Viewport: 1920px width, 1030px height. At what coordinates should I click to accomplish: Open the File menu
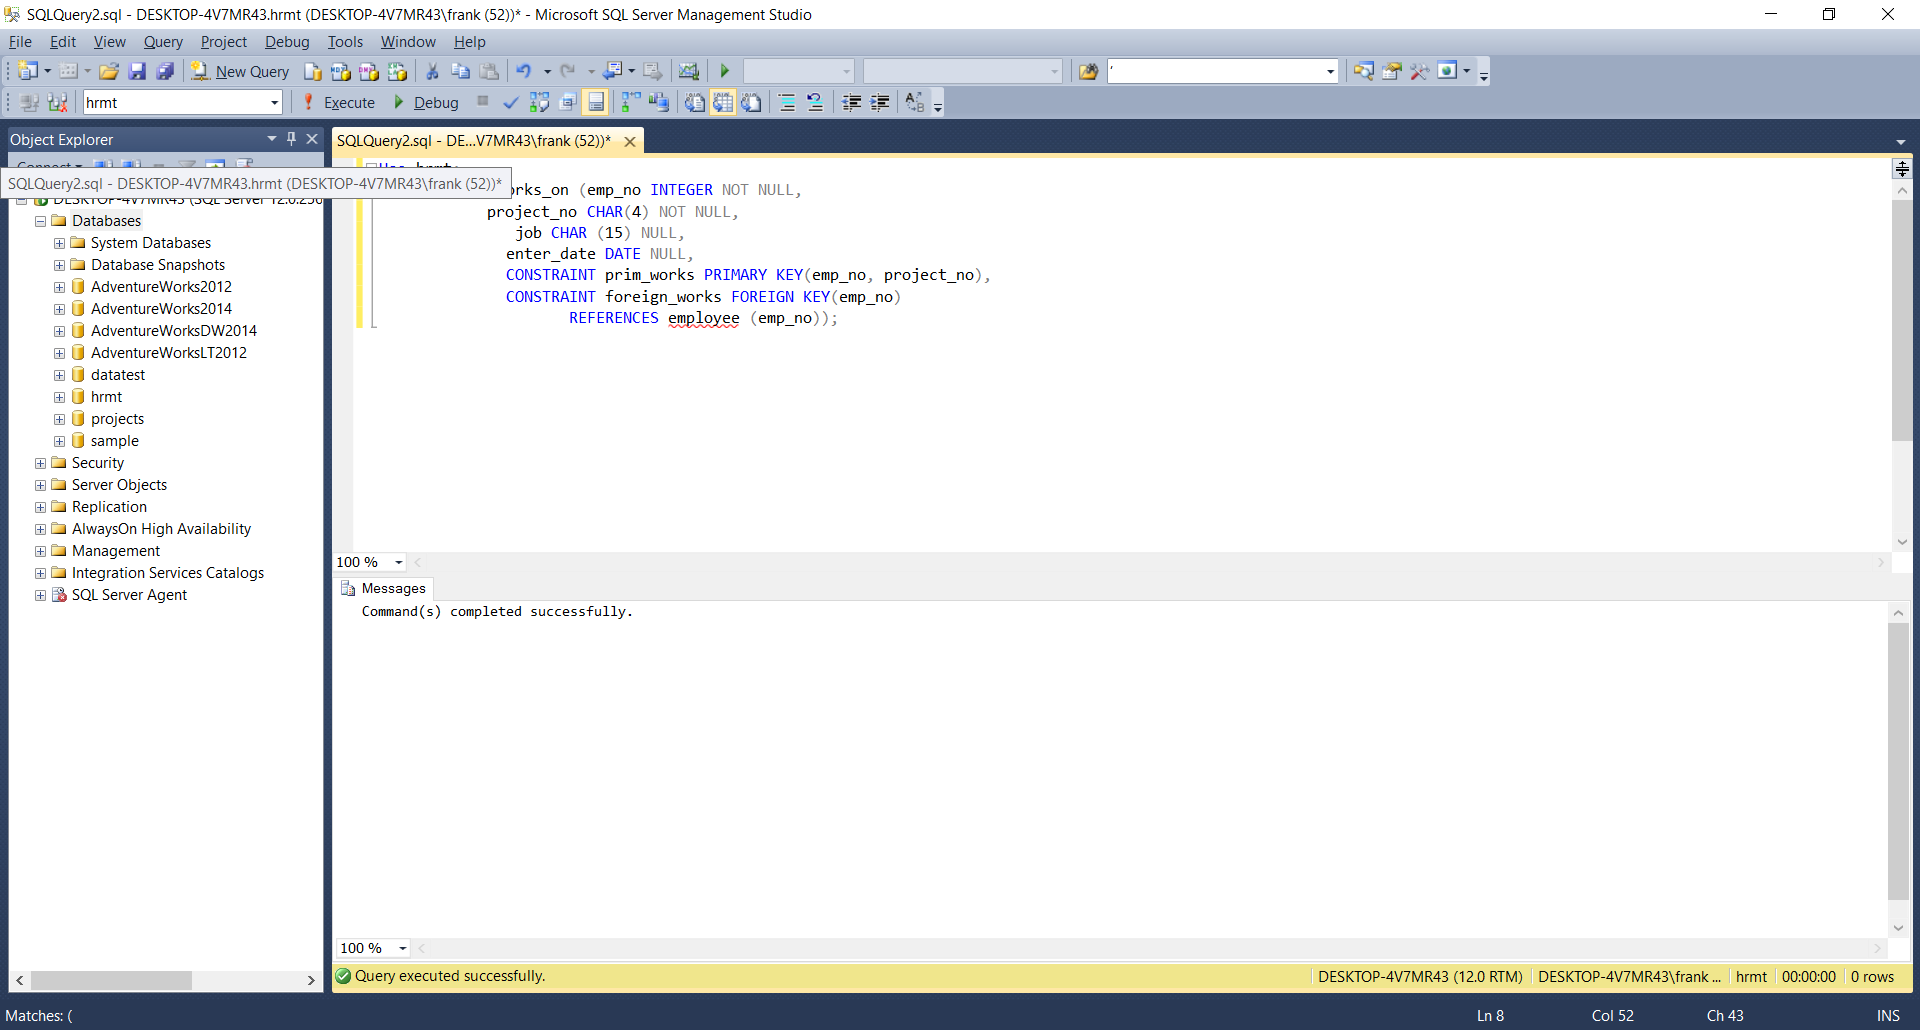pyautogui.click(x=20, y=42)
